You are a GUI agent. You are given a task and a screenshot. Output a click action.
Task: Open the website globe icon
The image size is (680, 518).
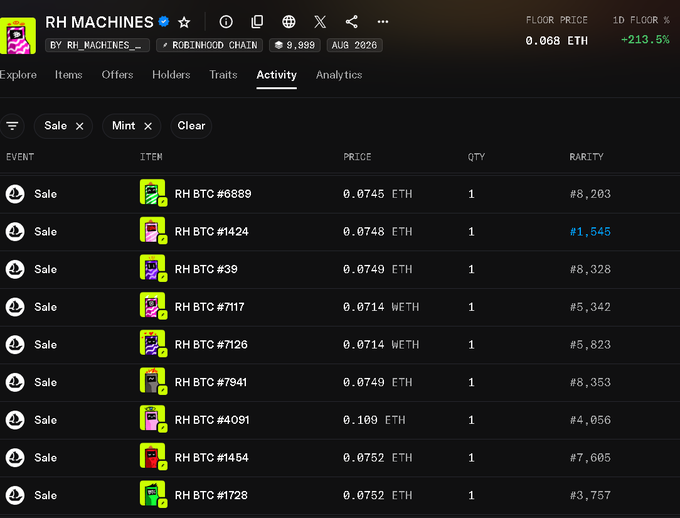click(288, 22)
